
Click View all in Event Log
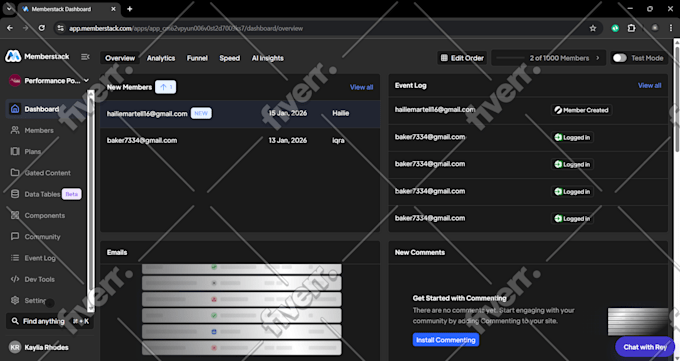(649, 85)
